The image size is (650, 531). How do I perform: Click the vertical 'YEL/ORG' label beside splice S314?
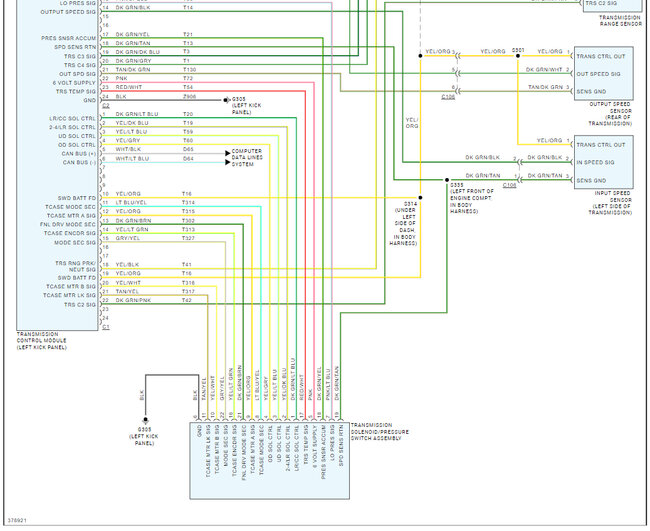point(412,123)
